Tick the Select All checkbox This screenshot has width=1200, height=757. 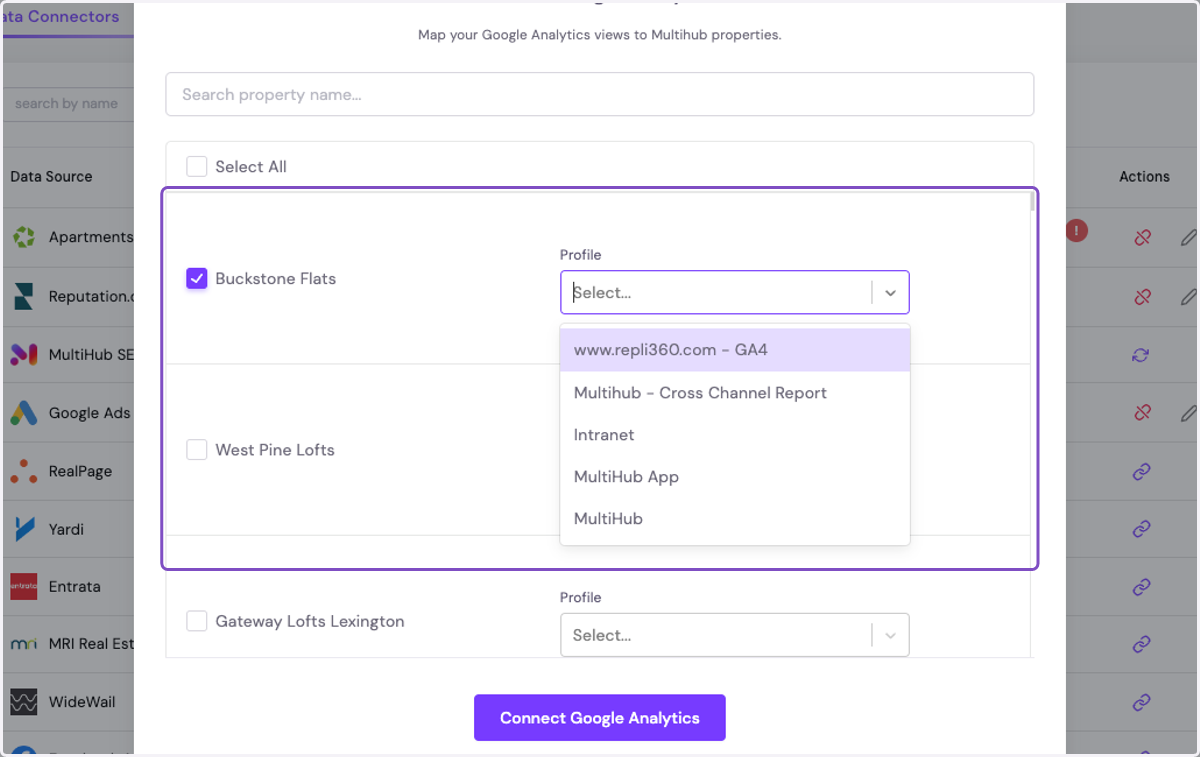coord(197,167)
